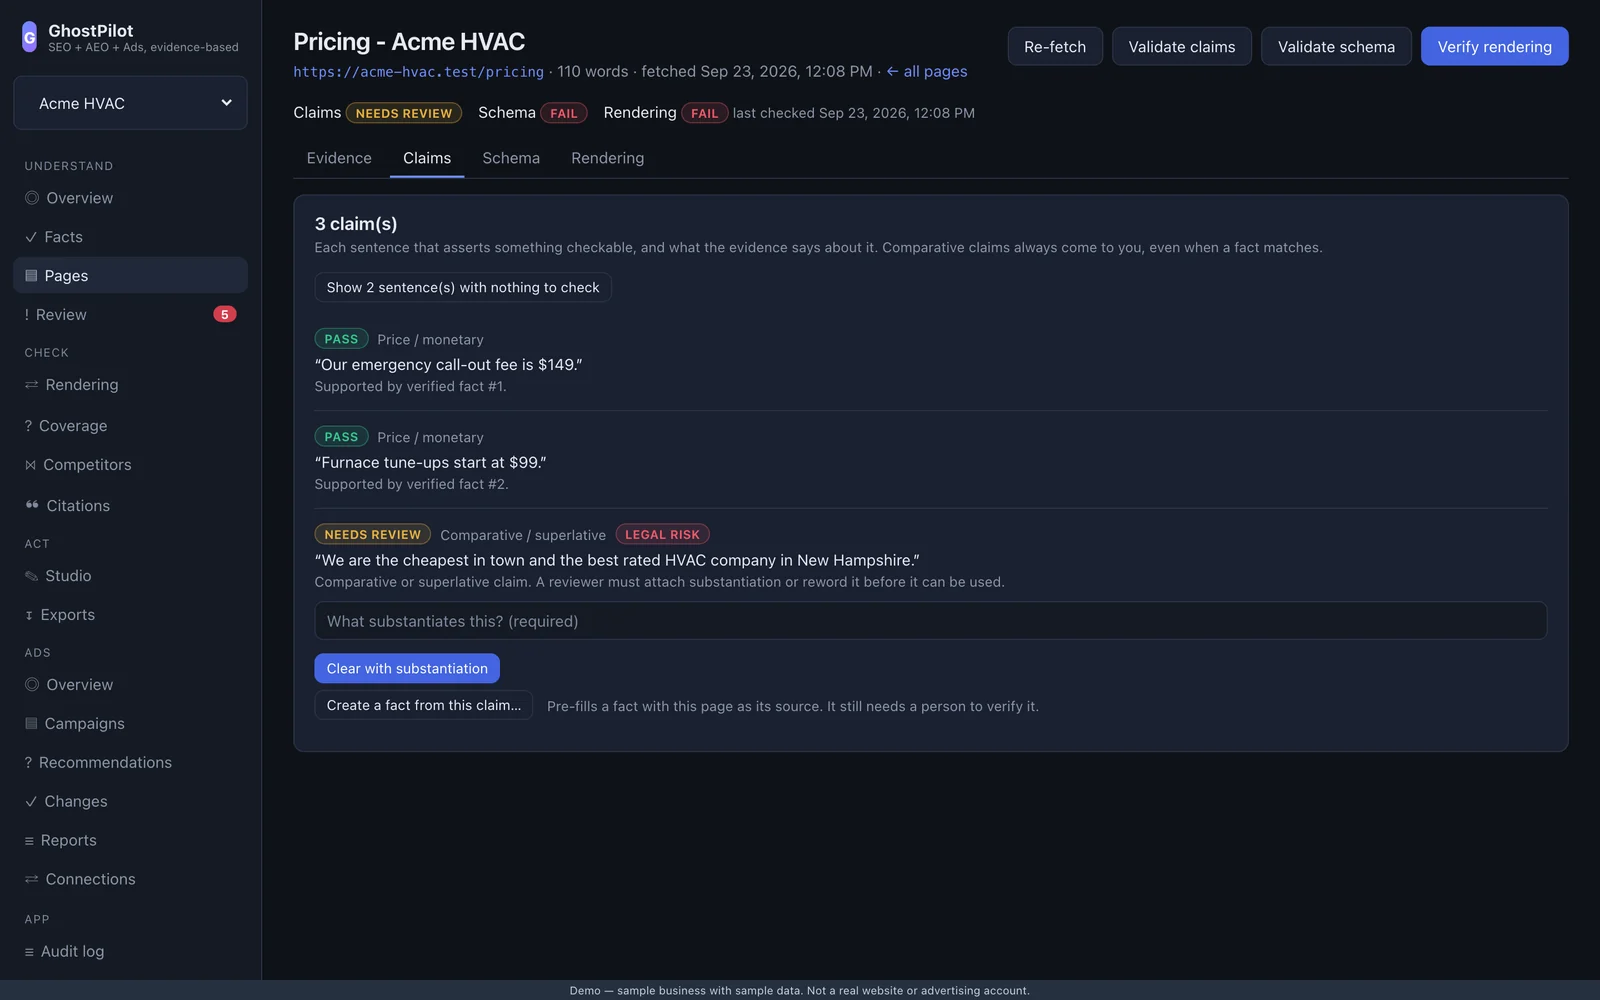Click the Connections arrows icon

(x=32, y=880)
